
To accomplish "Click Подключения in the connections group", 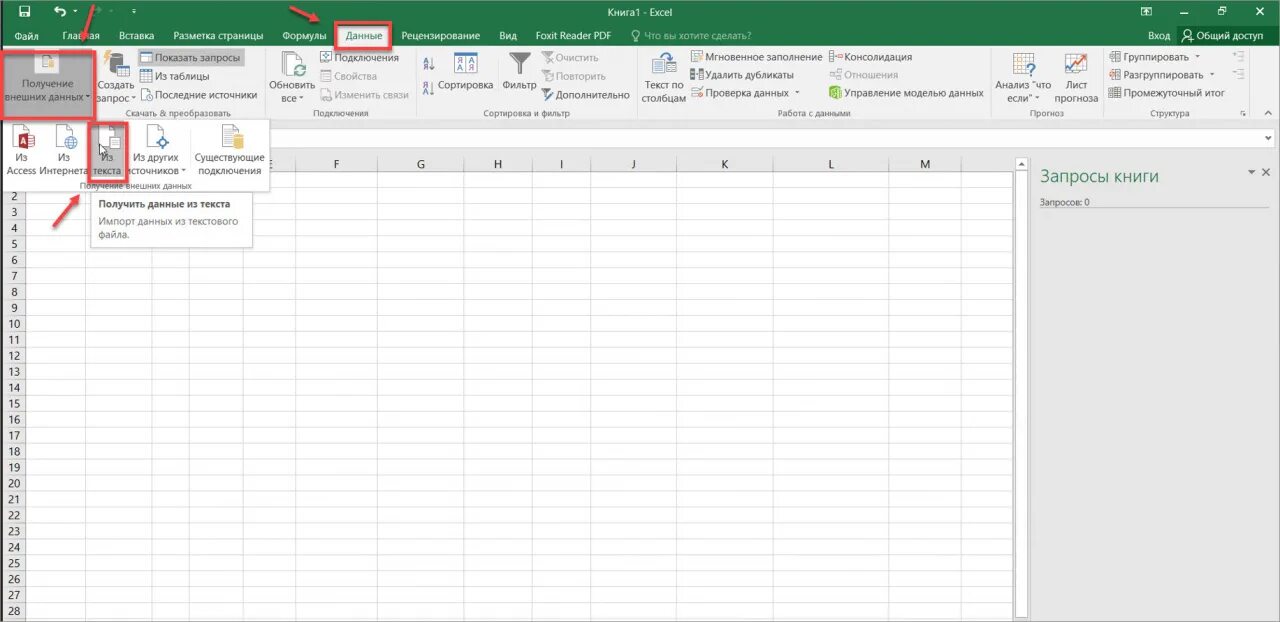I will click(x=359, y=58).
